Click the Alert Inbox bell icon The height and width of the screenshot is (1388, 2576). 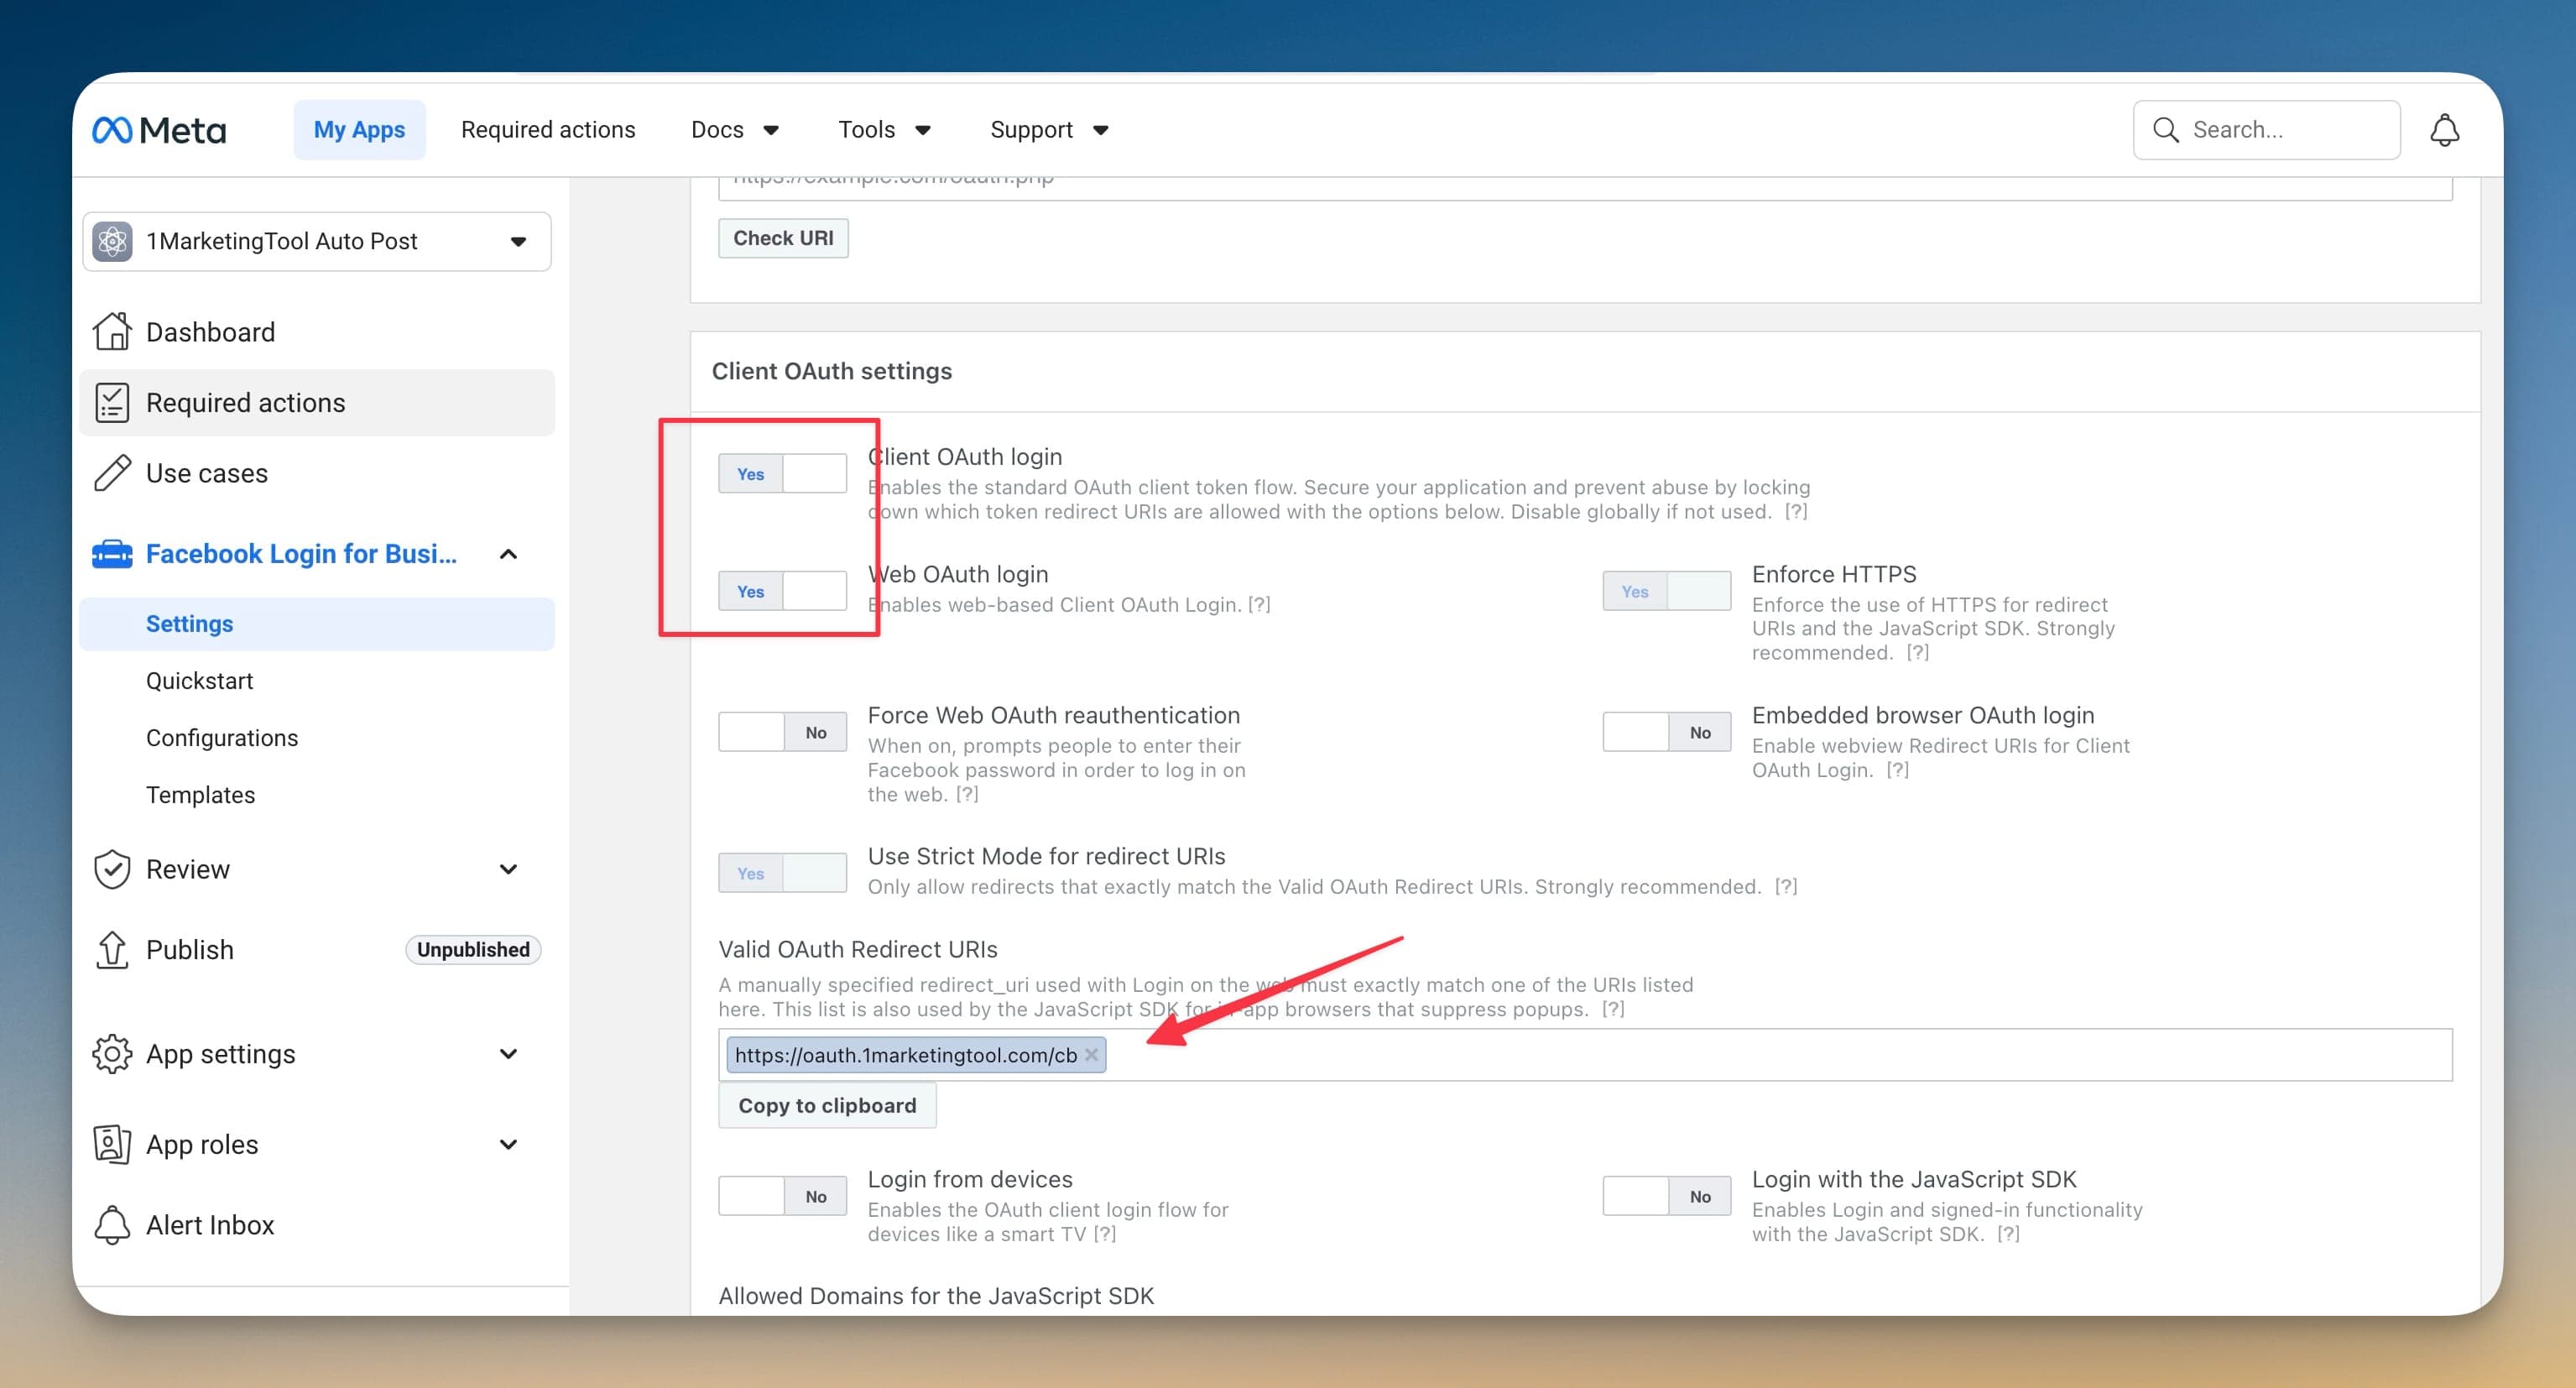[x=112, y=1225]
